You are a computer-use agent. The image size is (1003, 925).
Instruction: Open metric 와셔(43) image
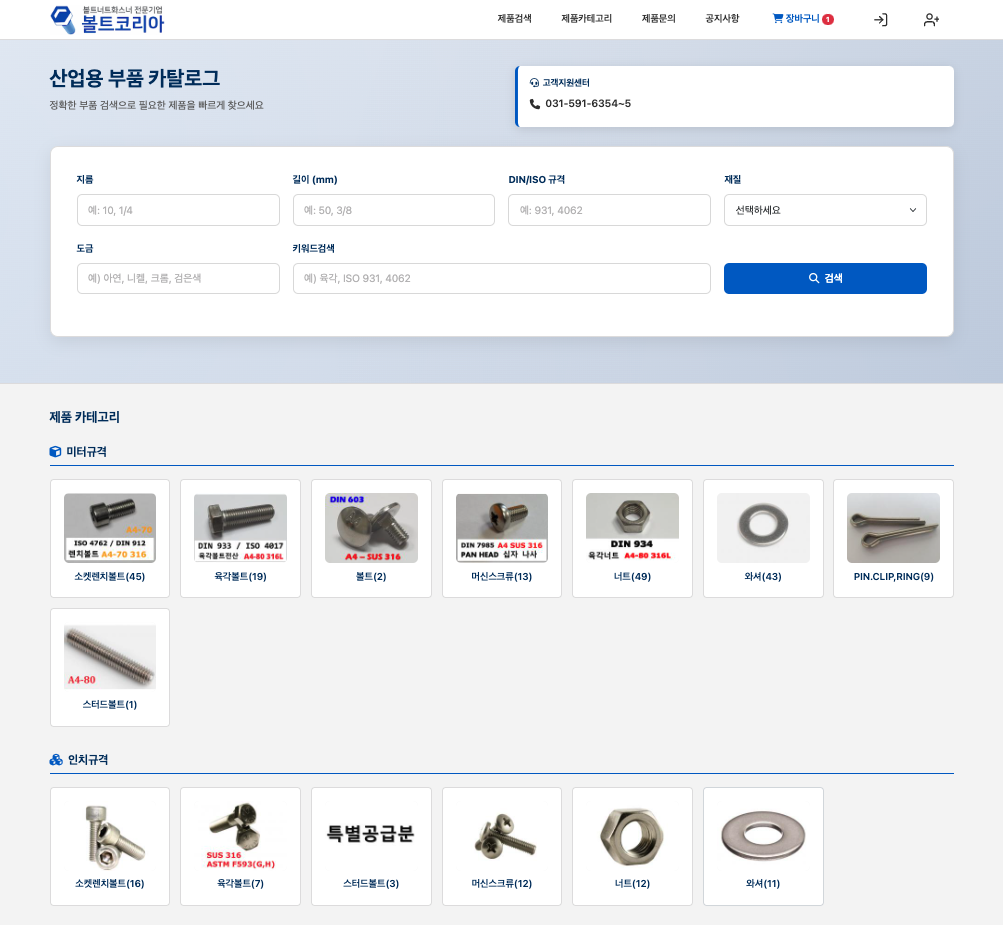(x=763, y=528)
